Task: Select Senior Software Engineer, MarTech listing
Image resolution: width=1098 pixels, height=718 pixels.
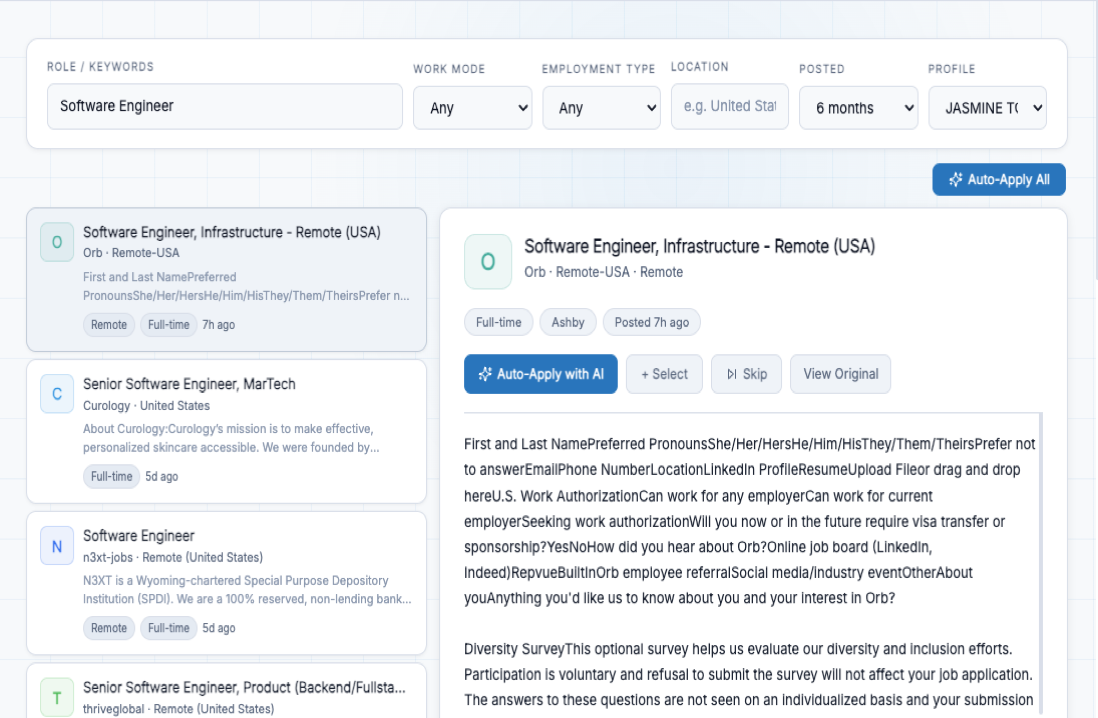Action: 226,431
